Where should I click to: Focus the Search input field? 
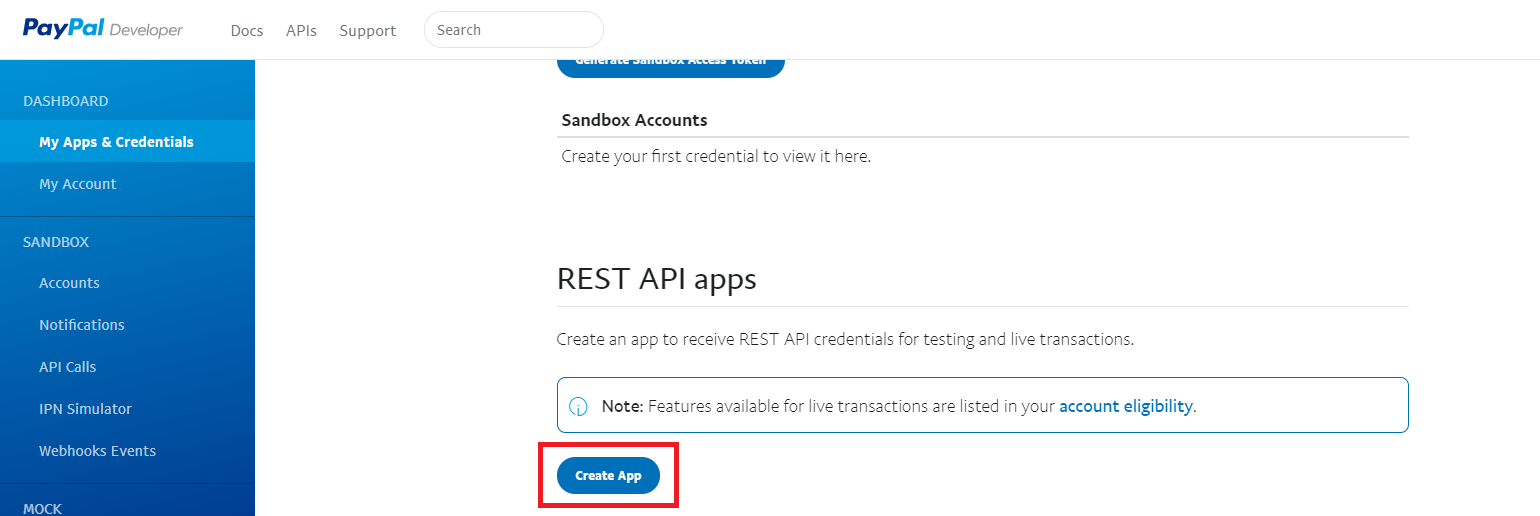pos(514,30)
